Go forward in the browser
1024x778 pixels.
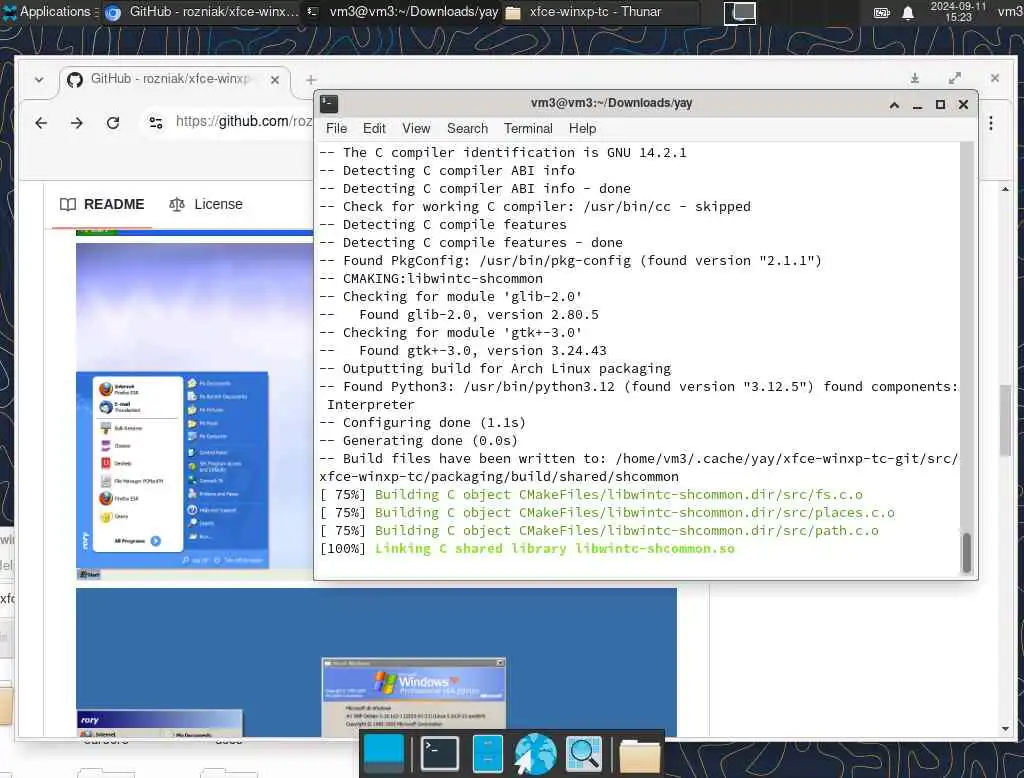76,123
